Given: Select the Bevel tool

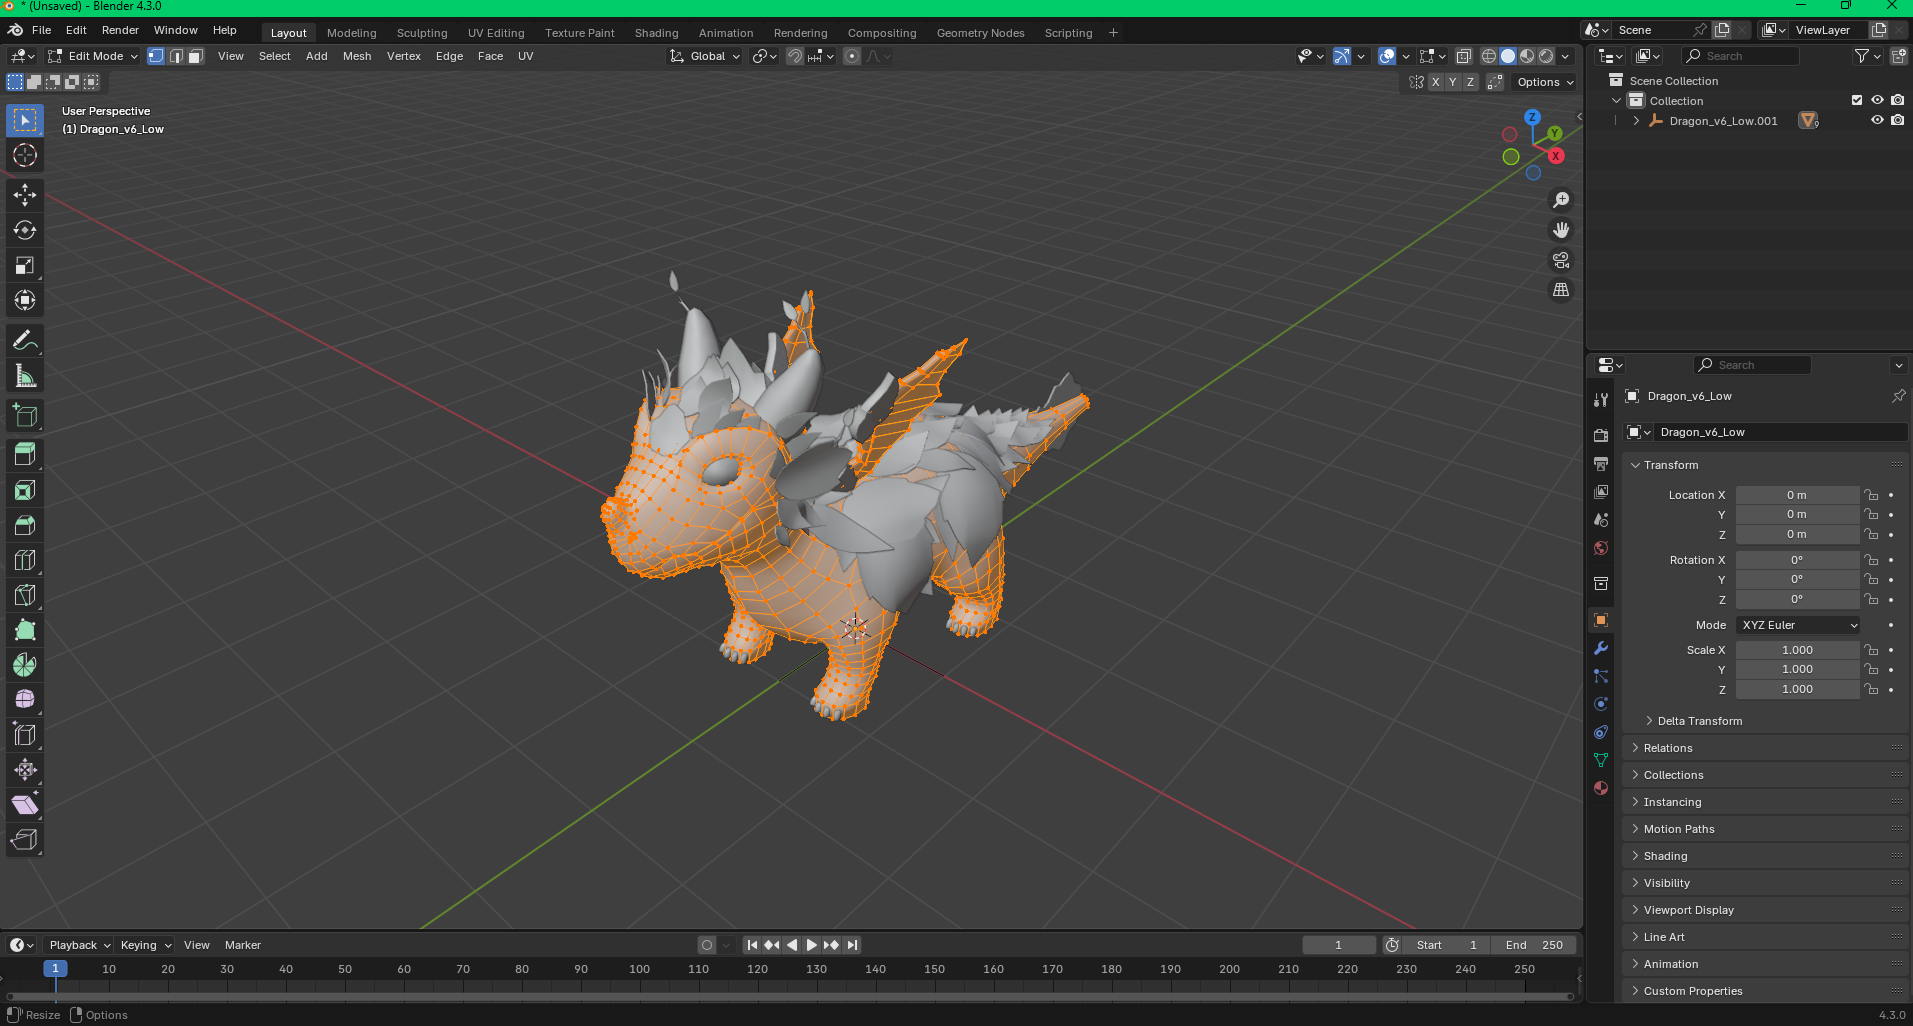Looking at the screenshot, I should tap(25, 525).
